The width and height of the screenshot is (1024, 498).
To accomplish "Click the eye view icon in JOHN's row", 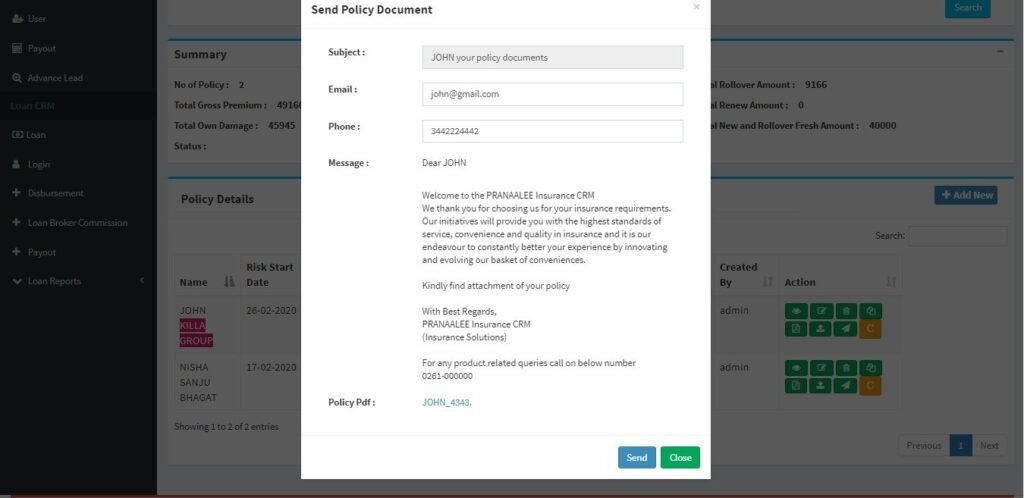I will (x=796, y=311).
